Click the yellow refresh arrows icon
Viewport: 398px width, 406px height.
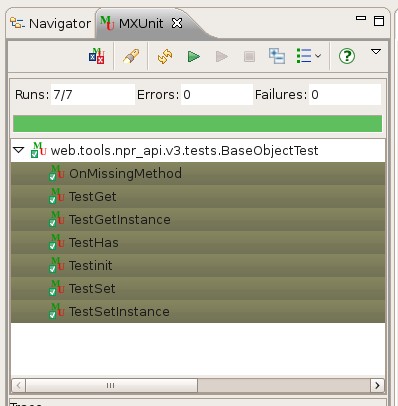[x=165, y=56]
